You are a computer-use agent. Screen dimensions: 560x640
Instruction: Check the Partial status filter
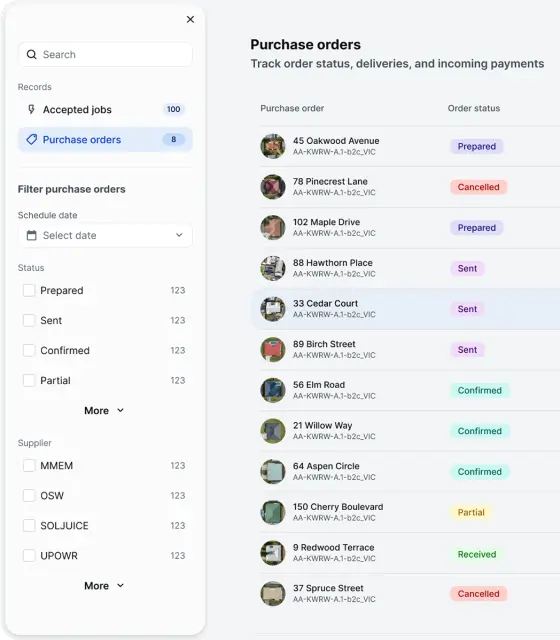29,380
